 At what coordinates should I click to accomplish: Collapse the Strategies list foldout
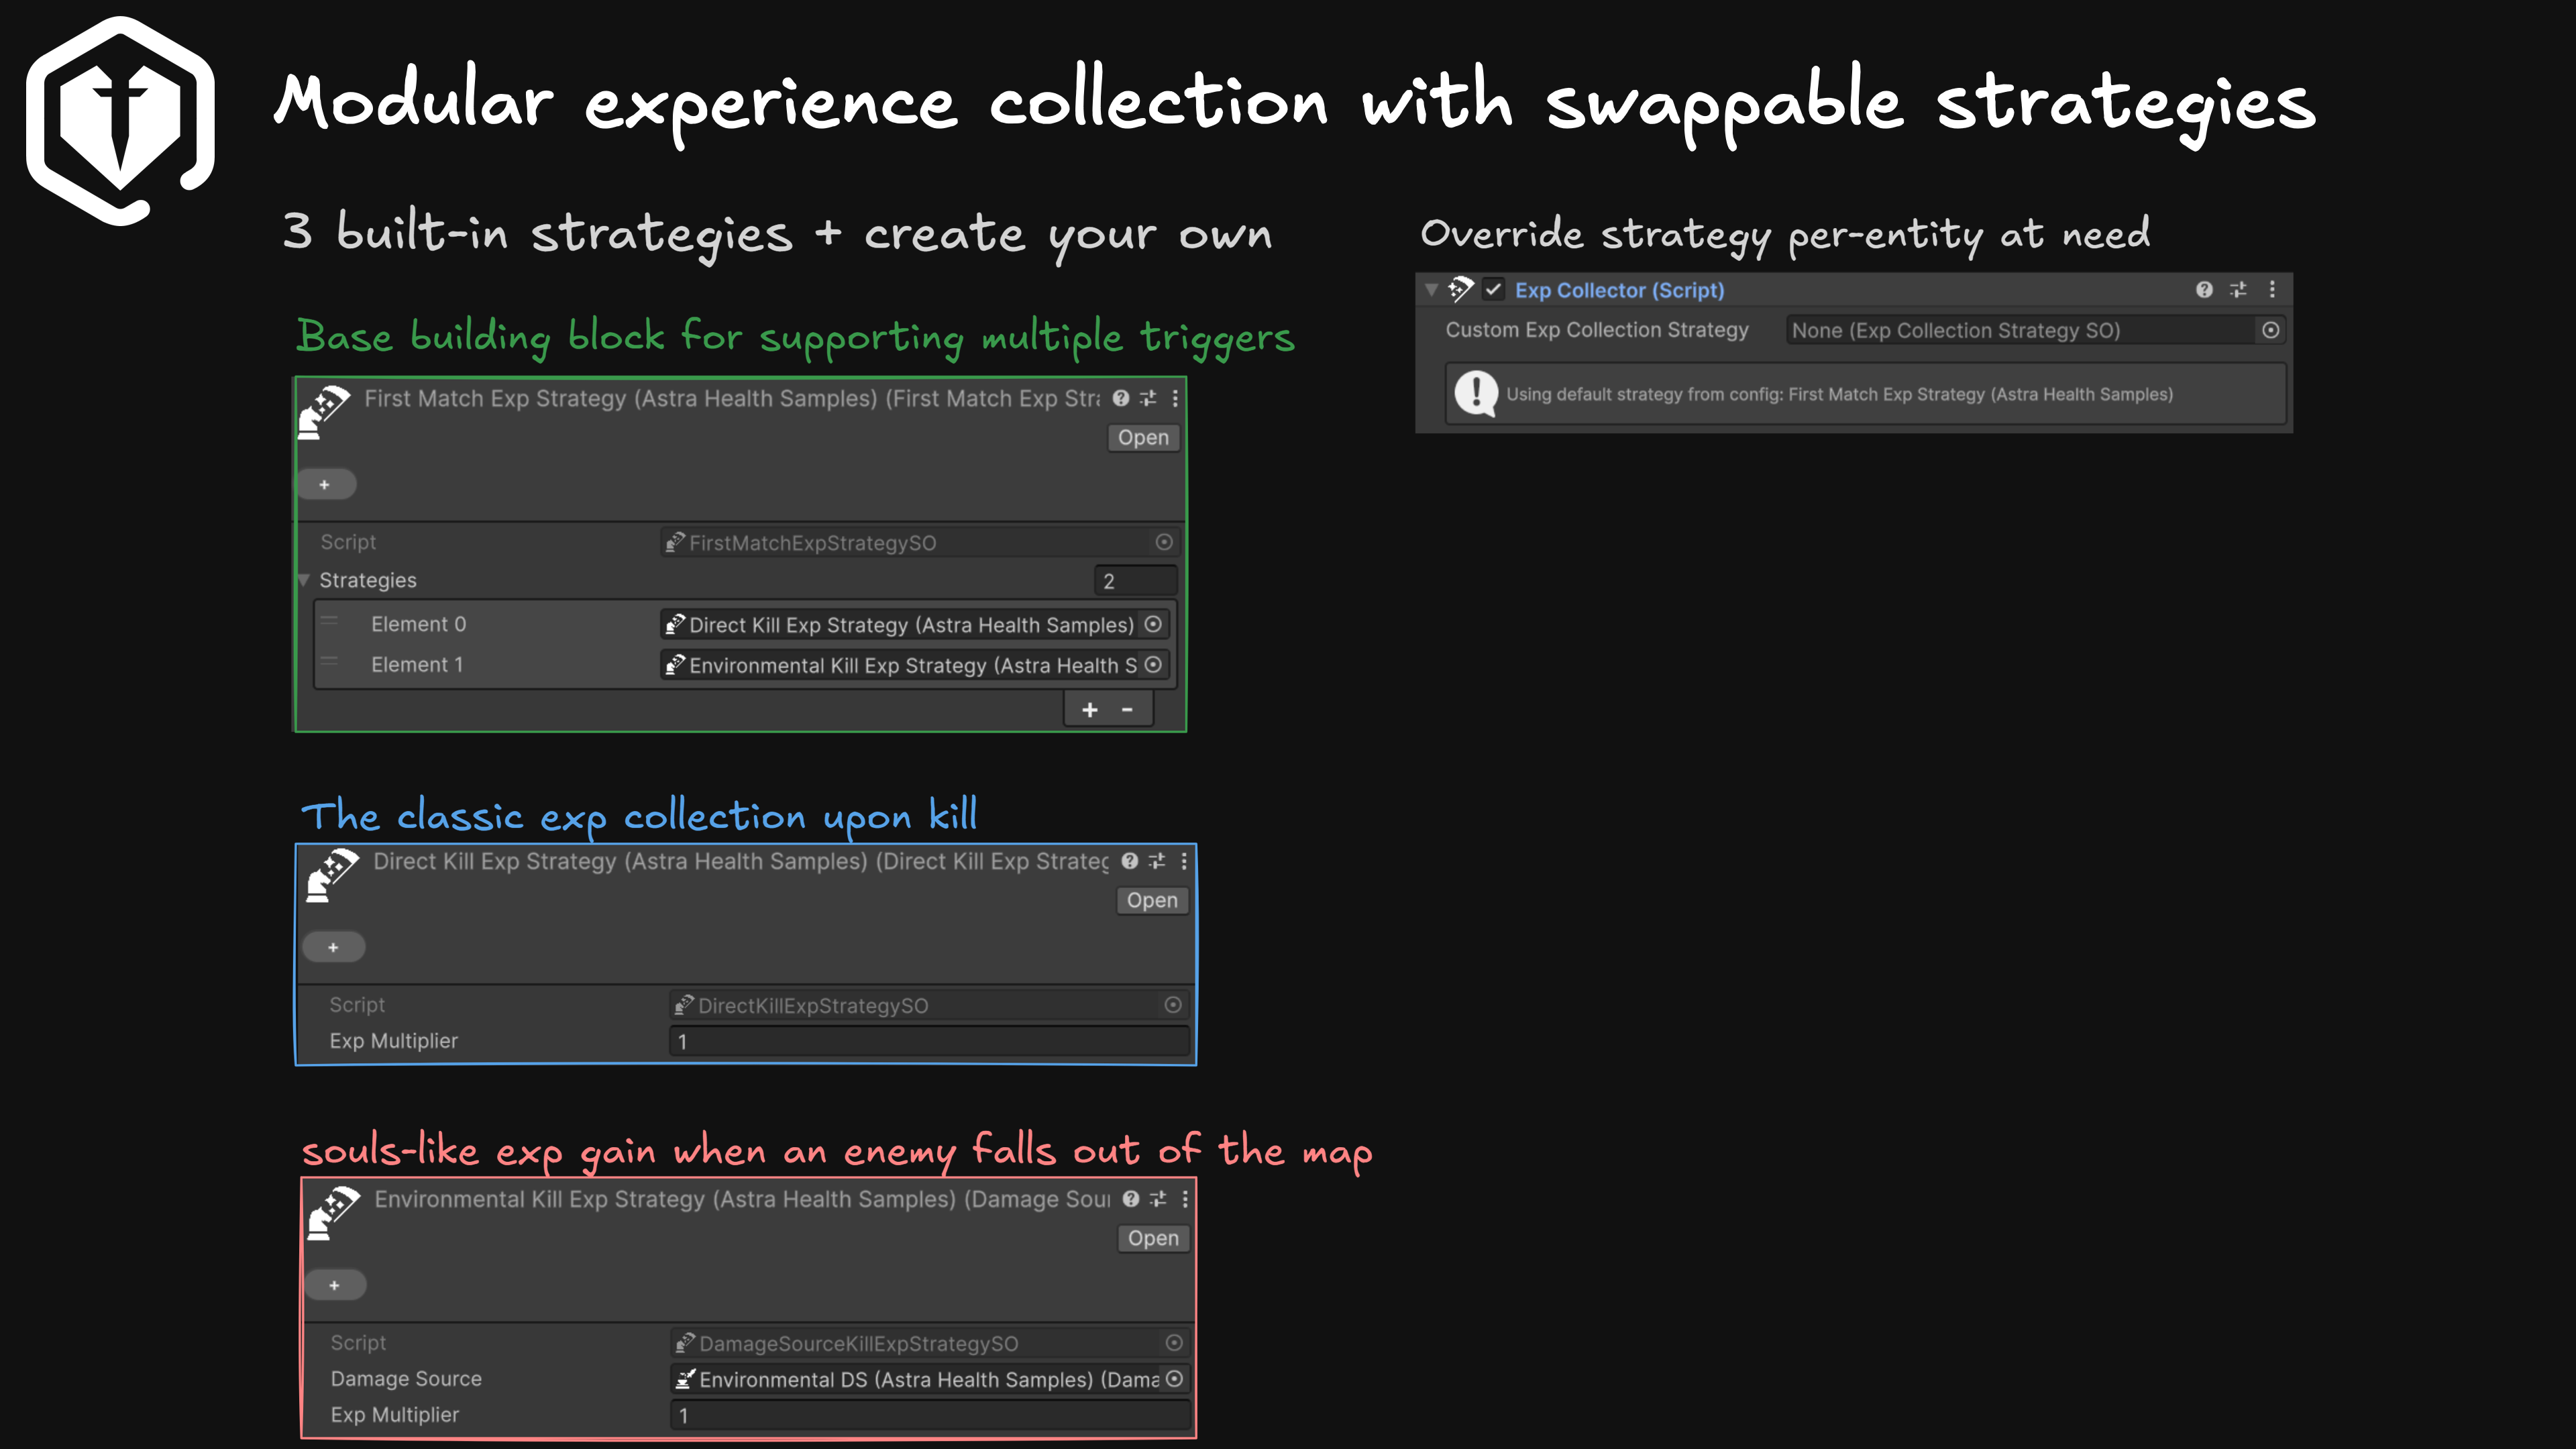304,580
